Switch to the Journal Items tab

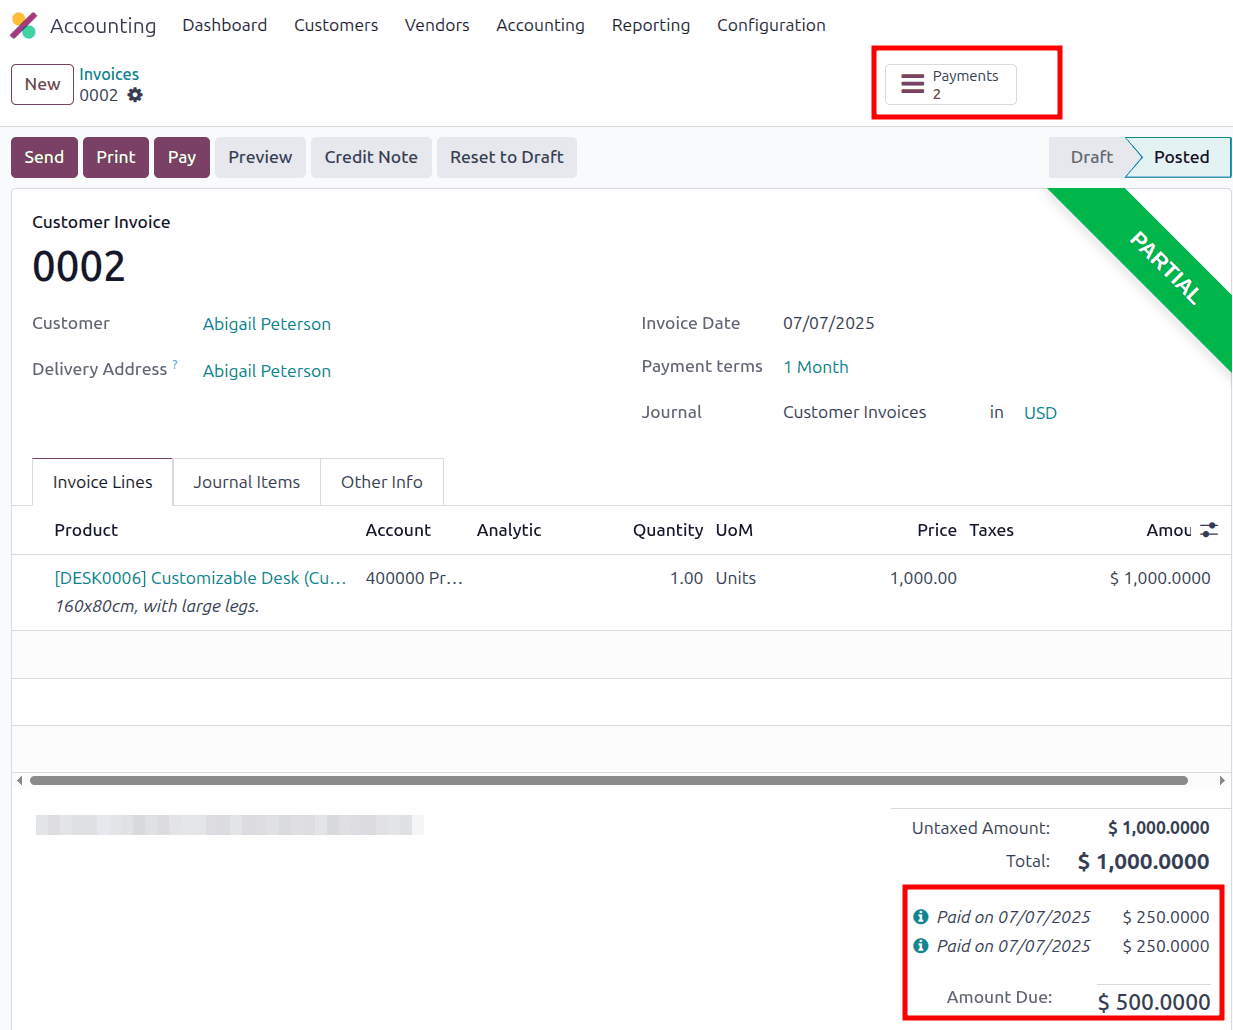click(x=247, y=482)
